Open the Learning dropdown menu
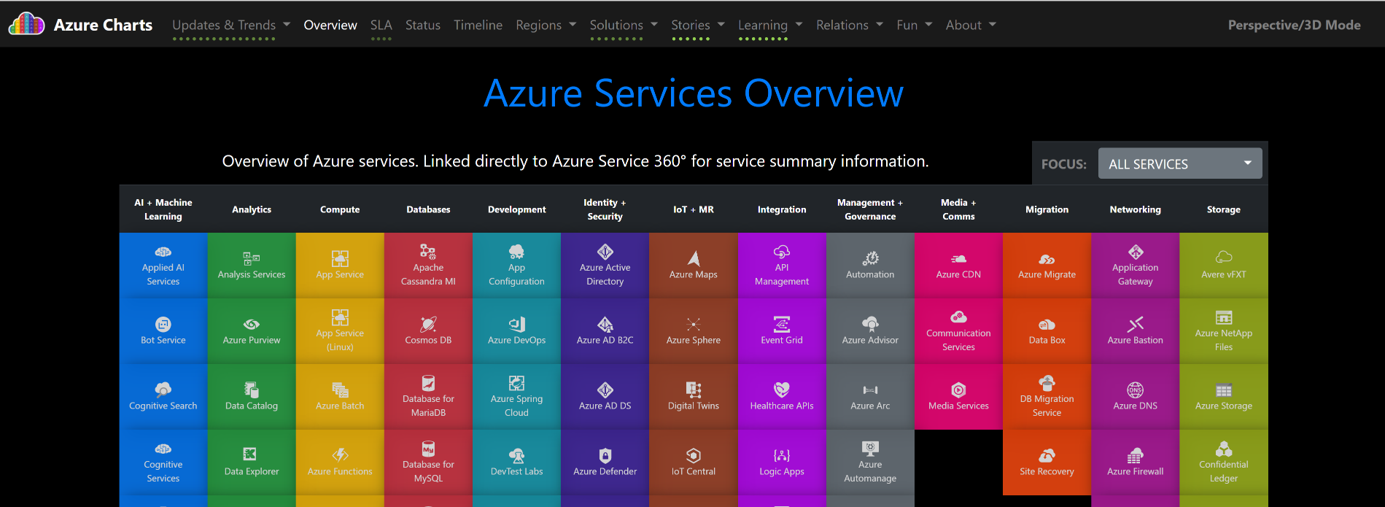1385x507 pixels. [x=770, y=25]
